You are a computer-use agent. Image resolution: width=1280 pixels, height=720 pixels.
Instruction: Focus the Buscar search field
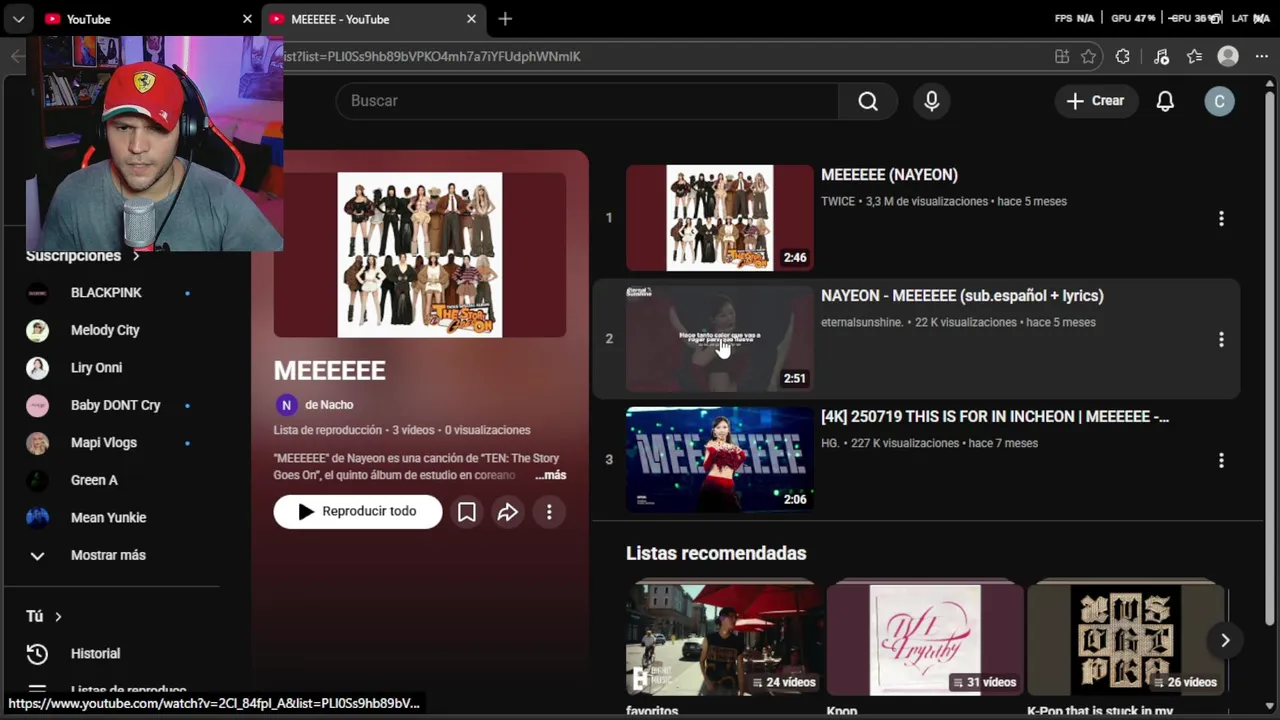click(587, 101)
